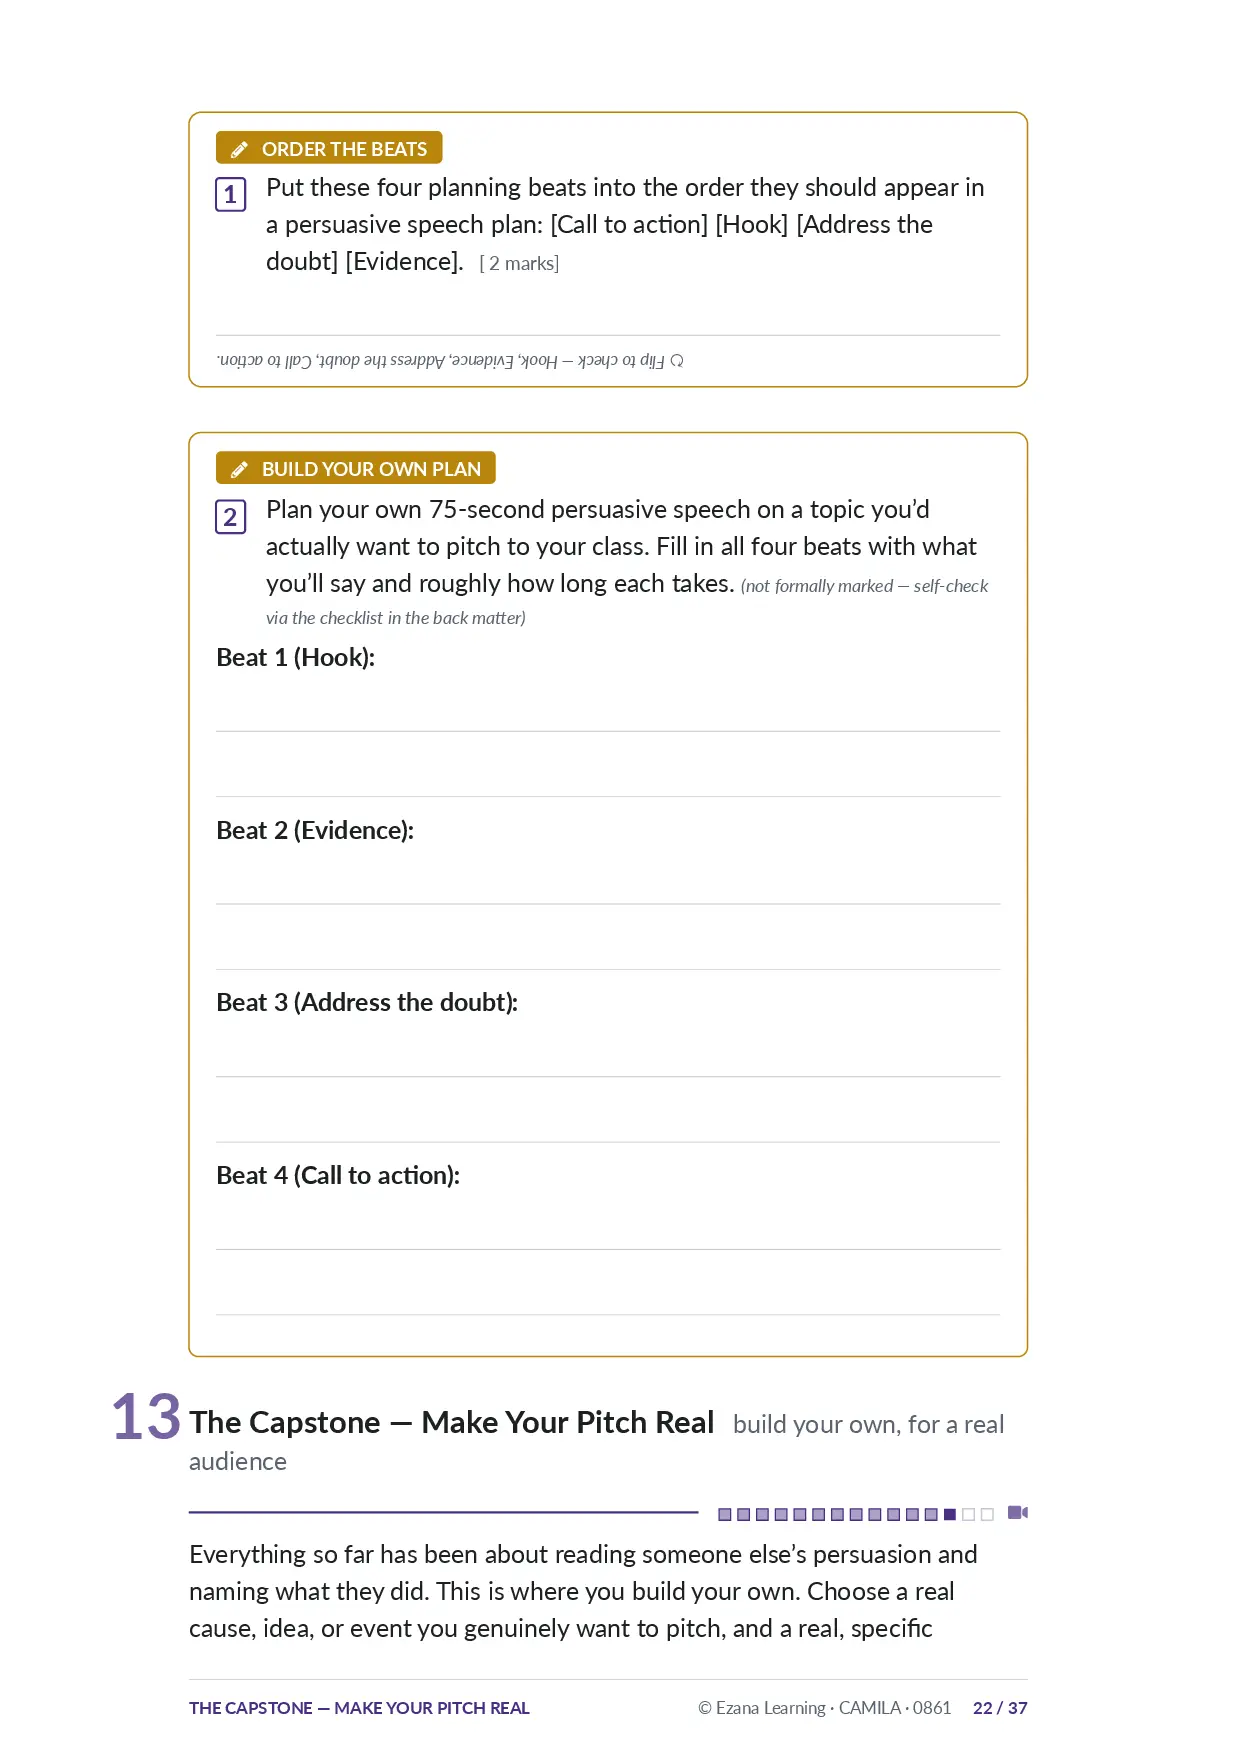Click the page number 22 / 37
1240x1754 pixels.
(x=1000, y=1708)
